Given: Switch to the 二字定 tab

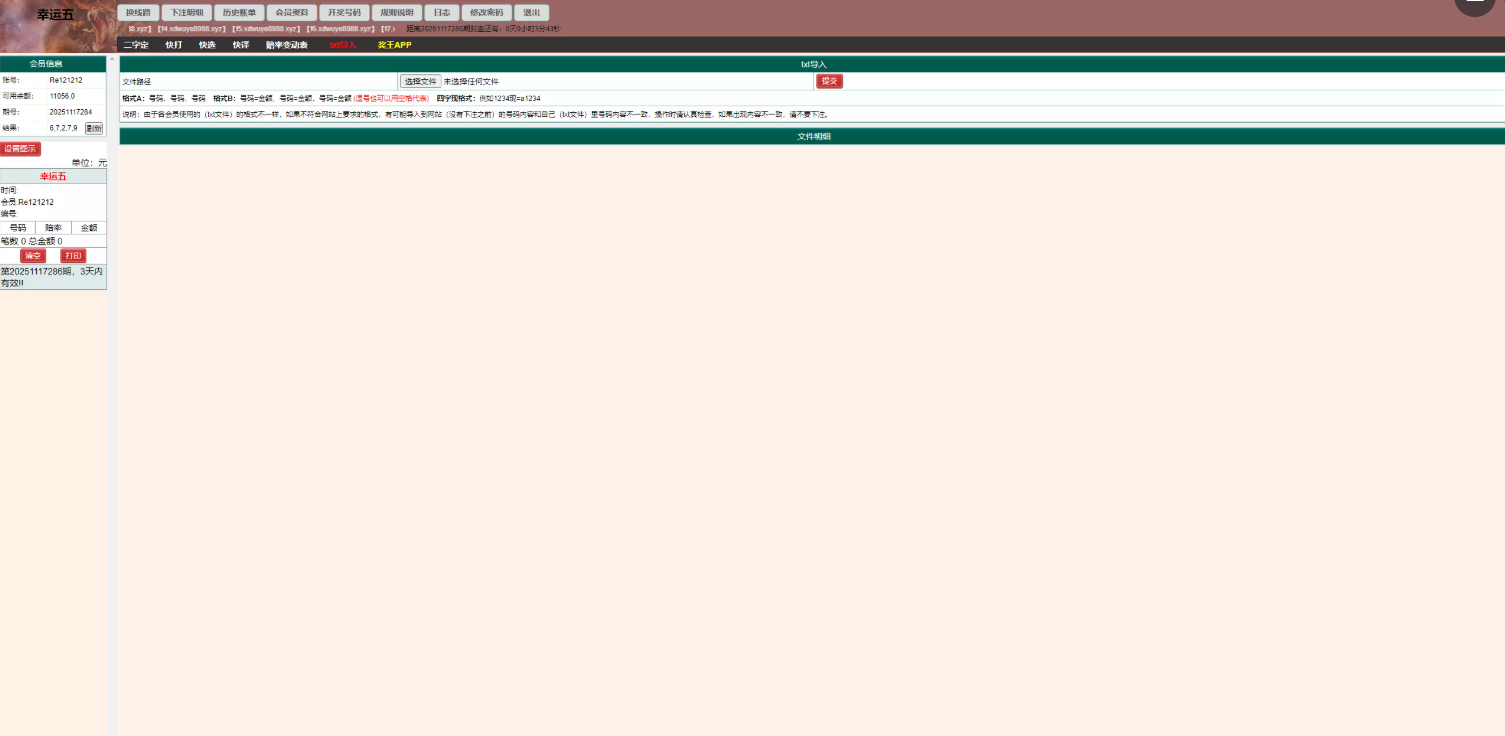Looking at the screenshot, I should coord(135,45).
